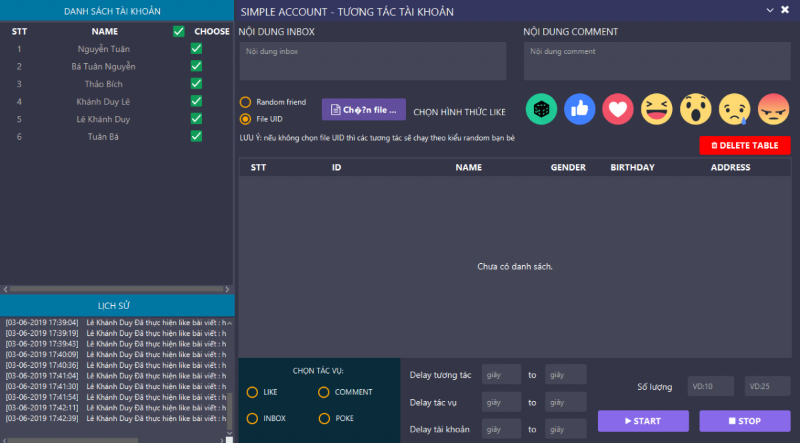Click the LỊCH SỬ panel header

[x=117, y=306]
